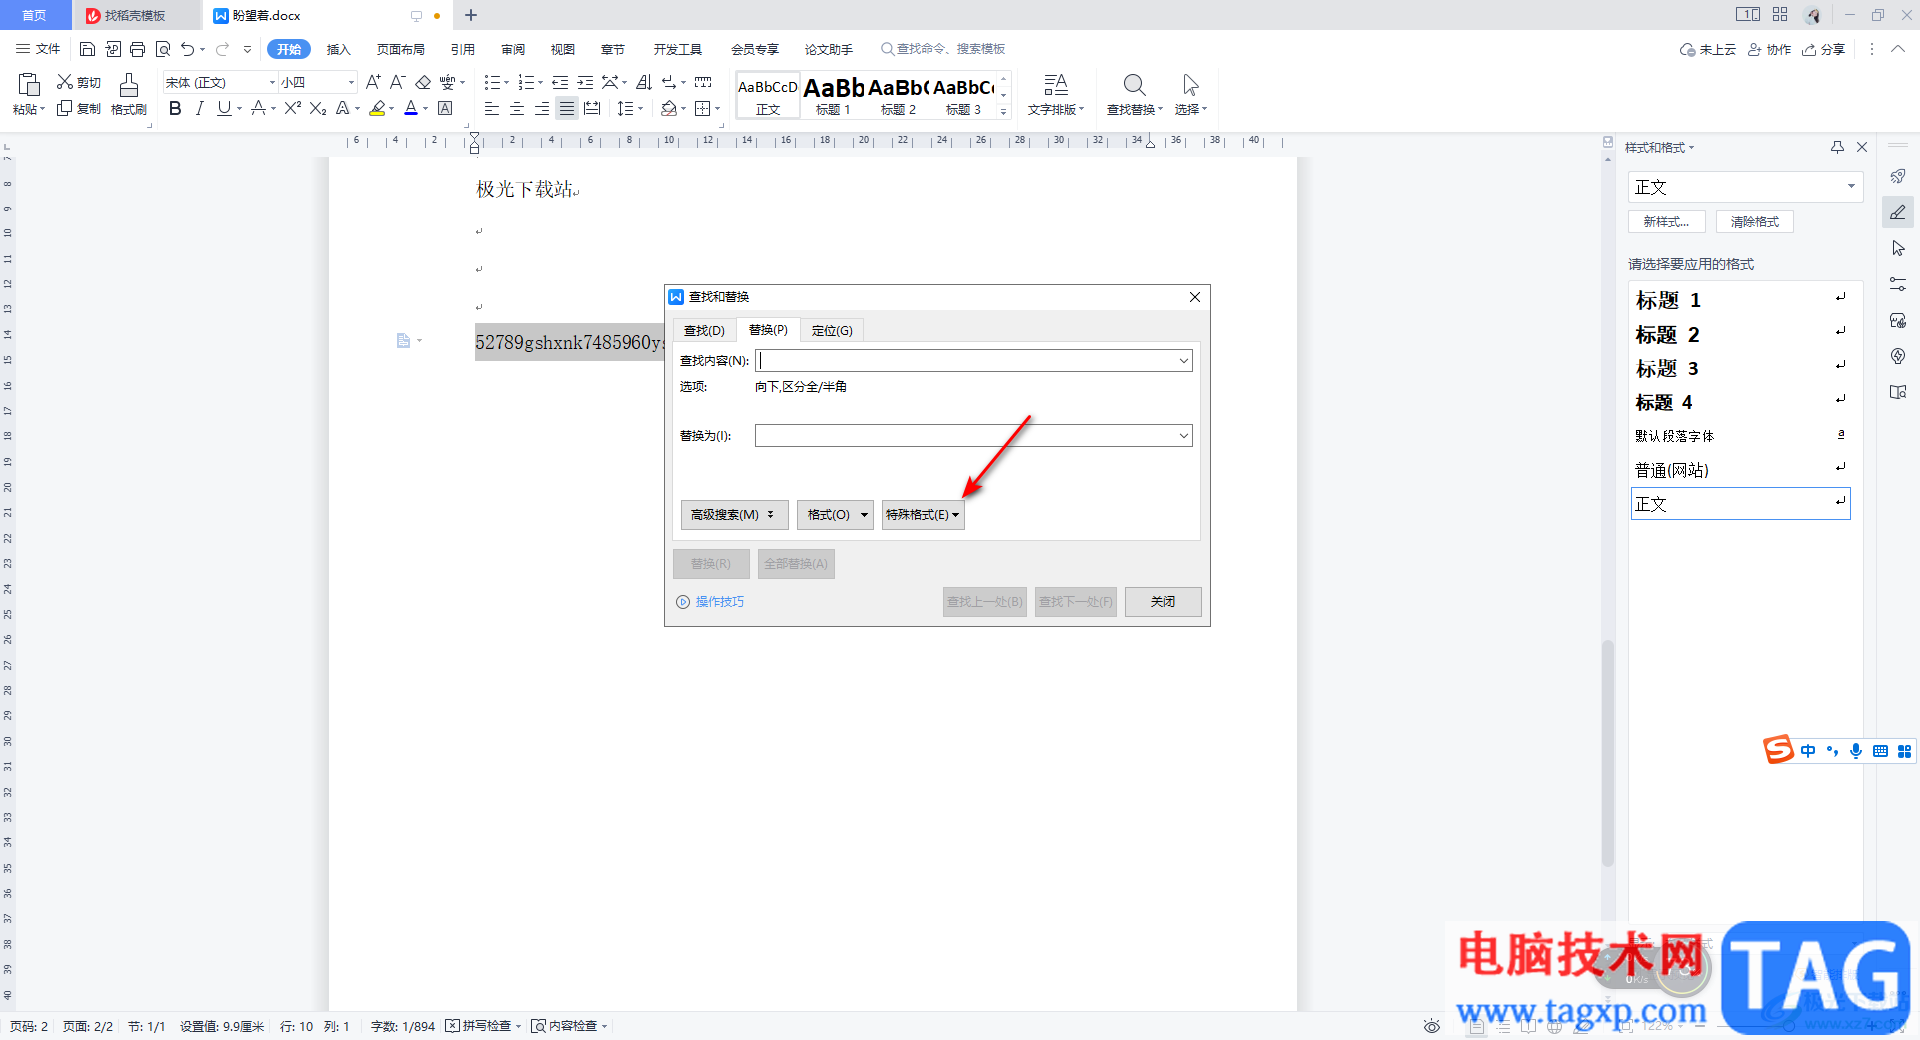The image size is (1920, 1040).
Task: Decrease font size with A- icon
Action: pos(397,82)
